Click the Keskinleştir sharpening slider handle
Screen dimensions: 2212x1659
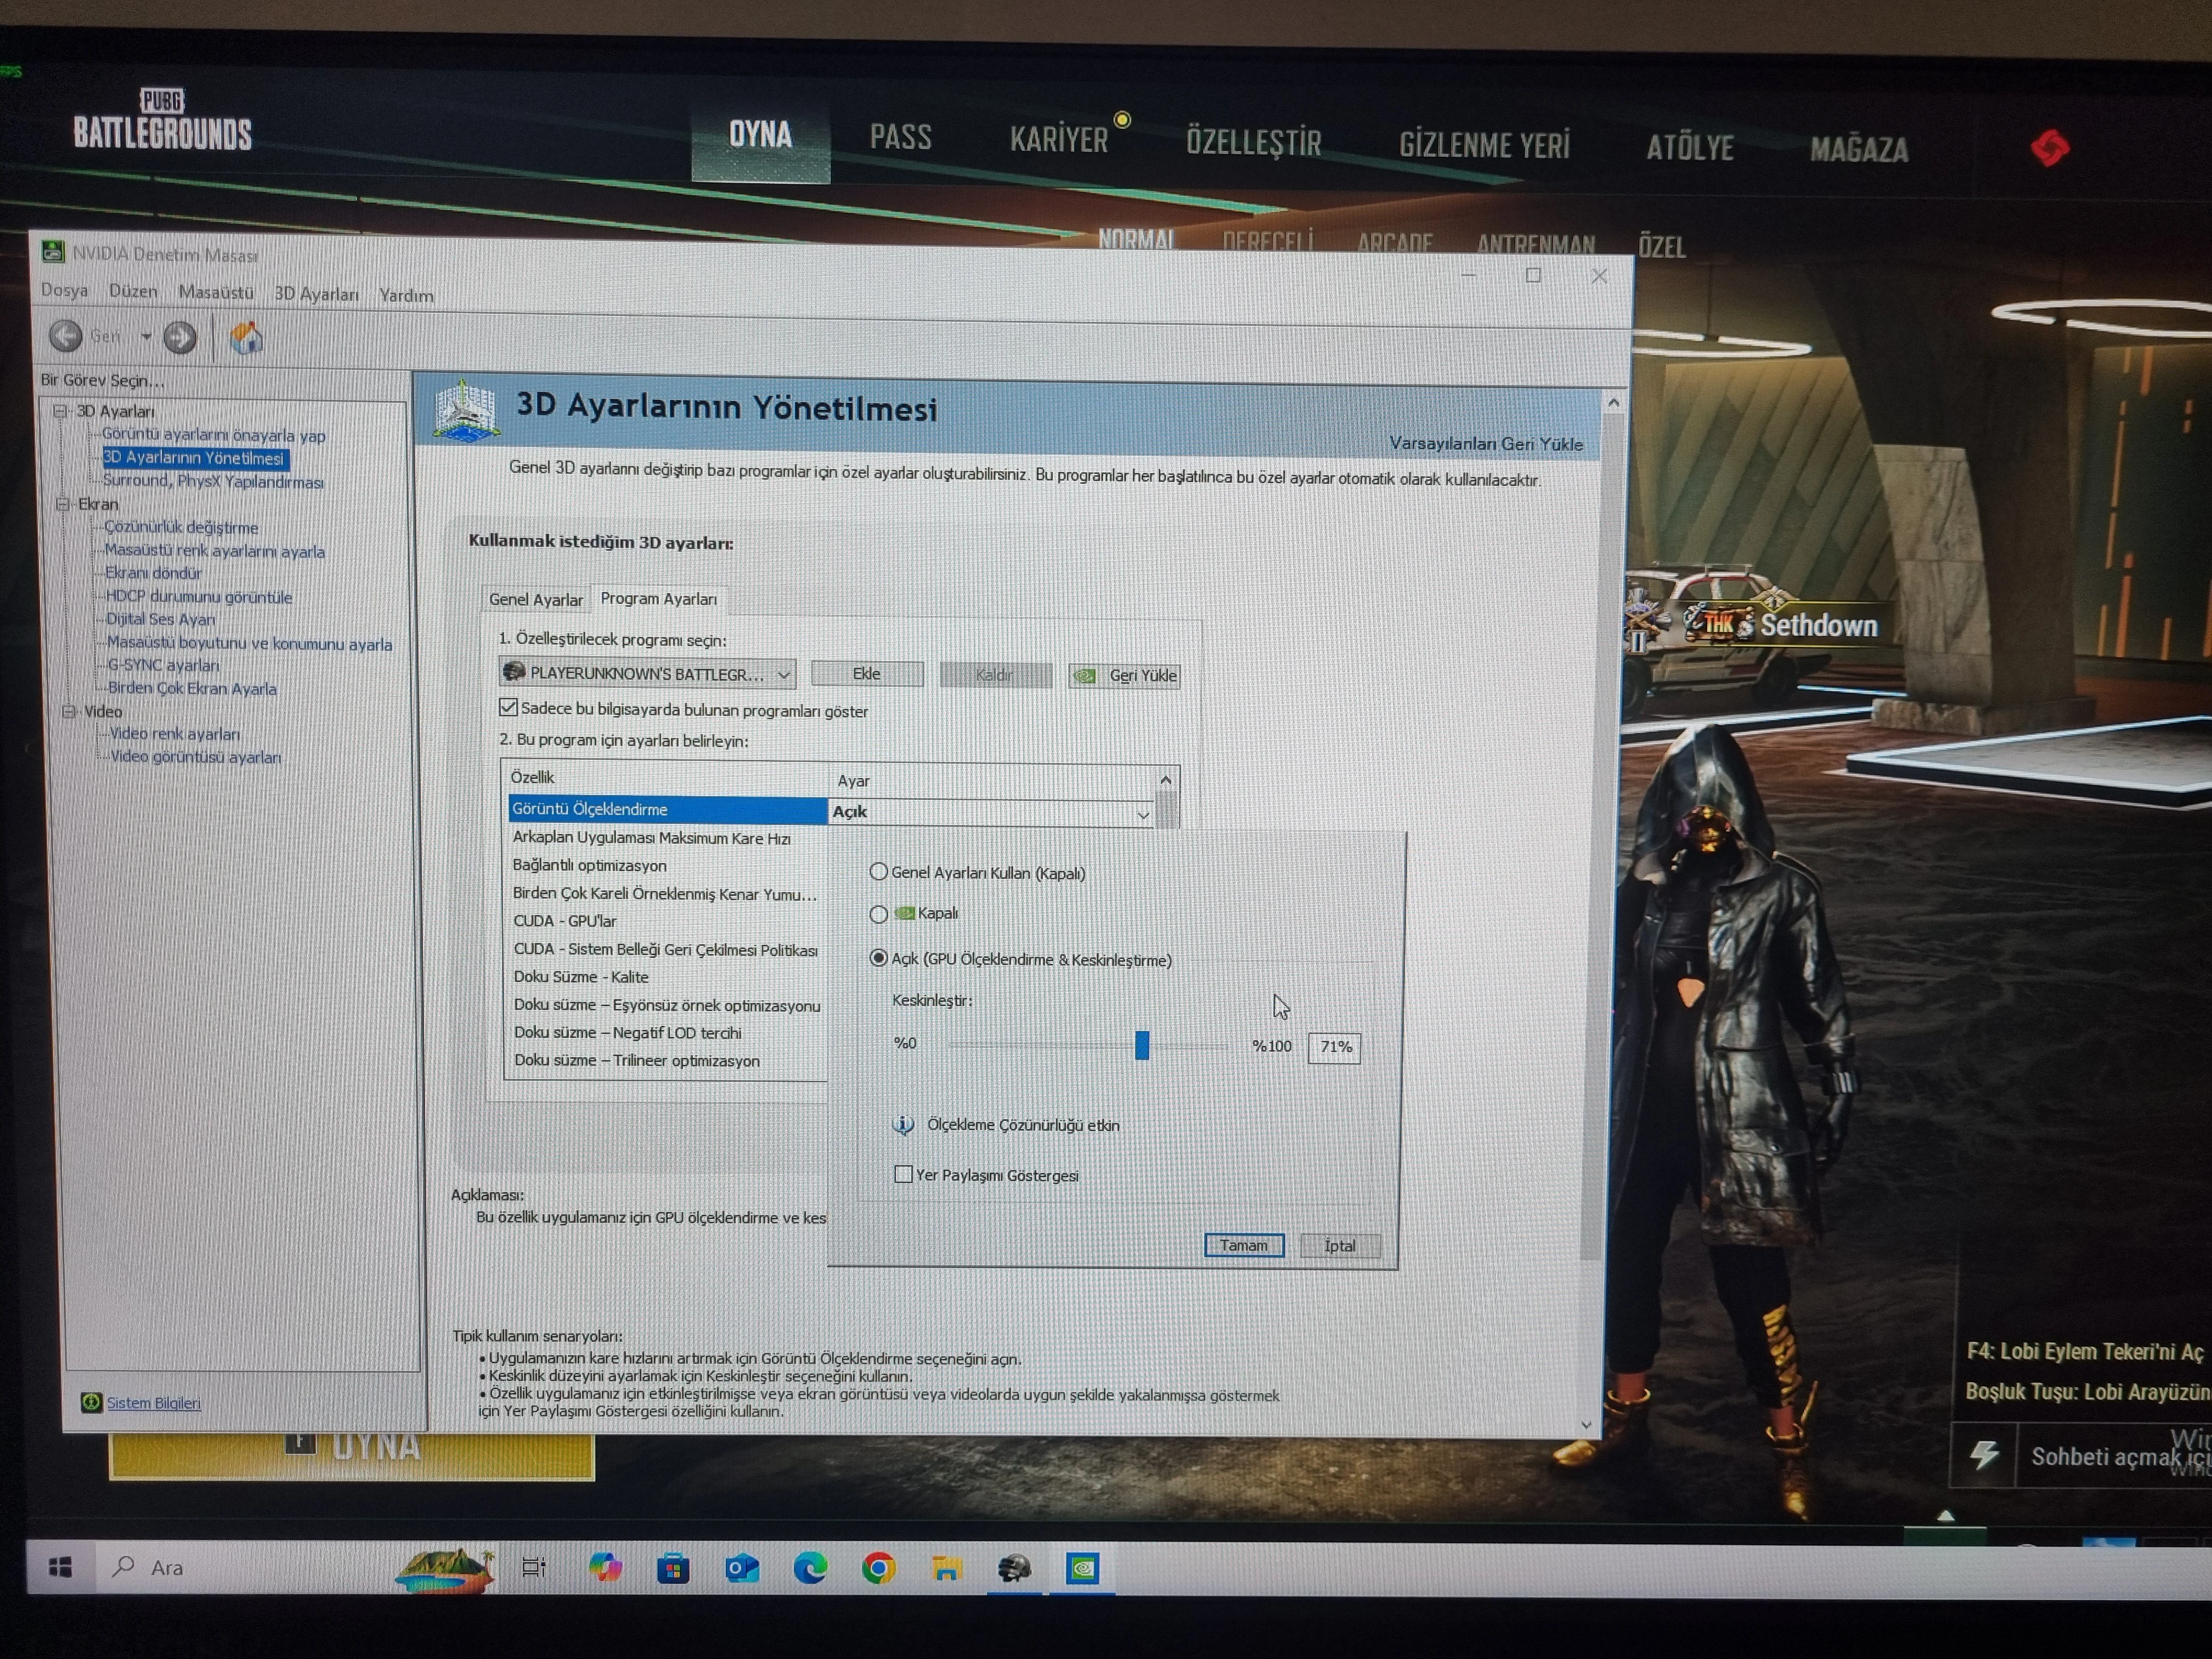tap(1142, 1046)
